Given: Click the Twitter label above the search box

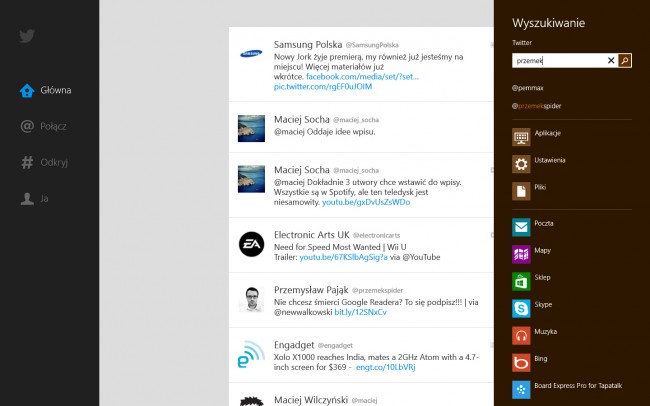Looking at the screenshot, I should [x=522, y=43].
